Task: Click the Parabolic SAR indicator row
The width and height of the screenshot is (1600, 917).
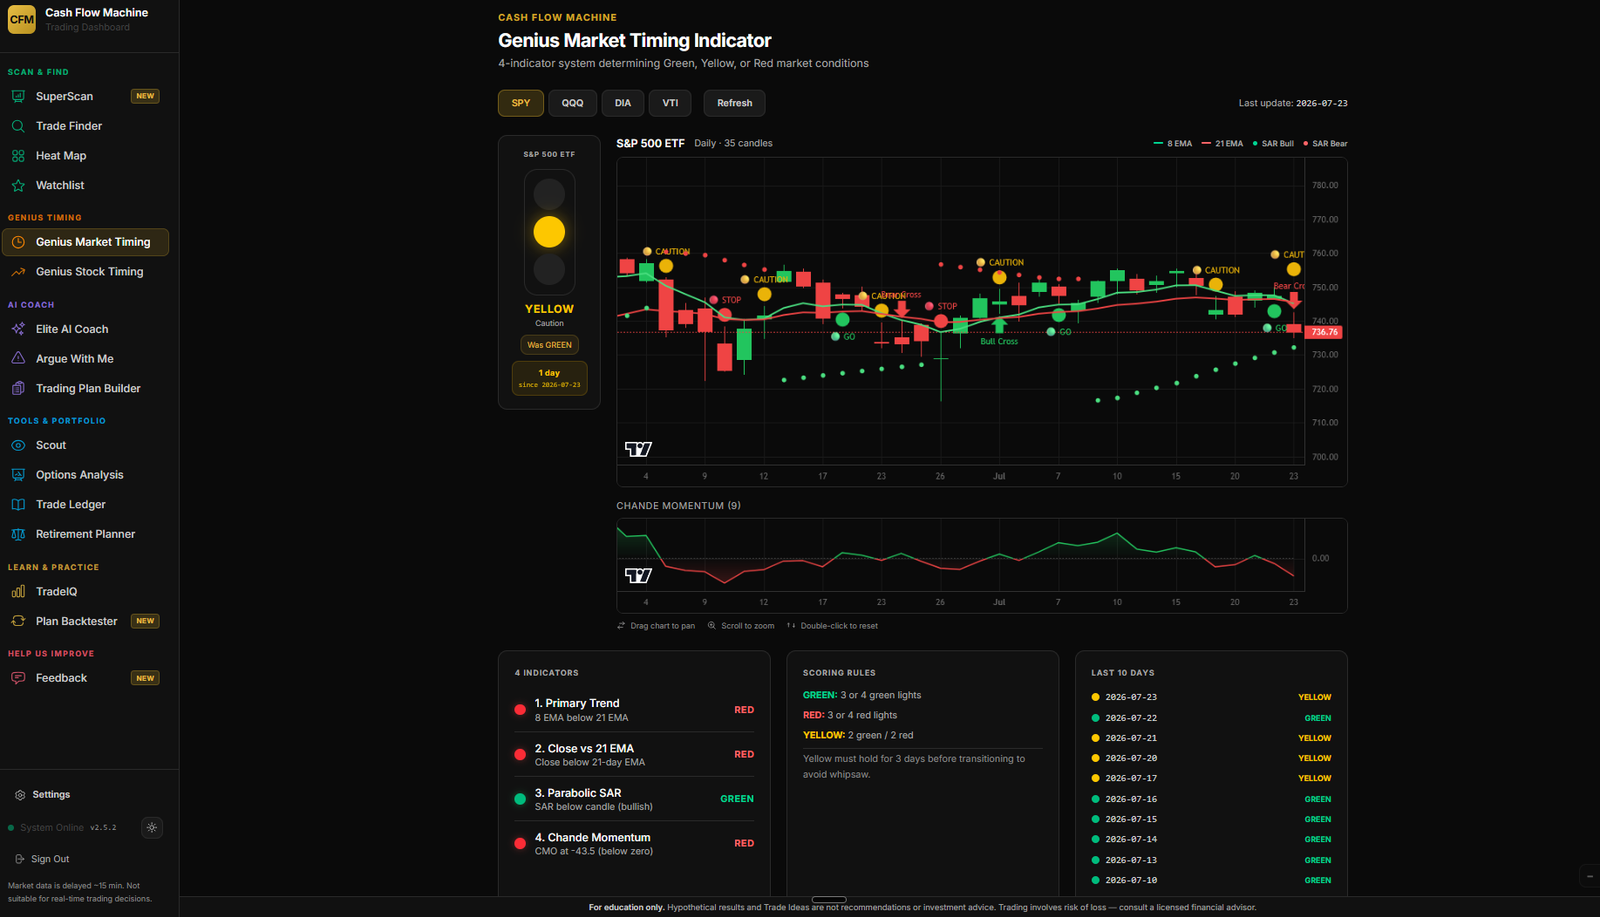Action: coord(634,799)
